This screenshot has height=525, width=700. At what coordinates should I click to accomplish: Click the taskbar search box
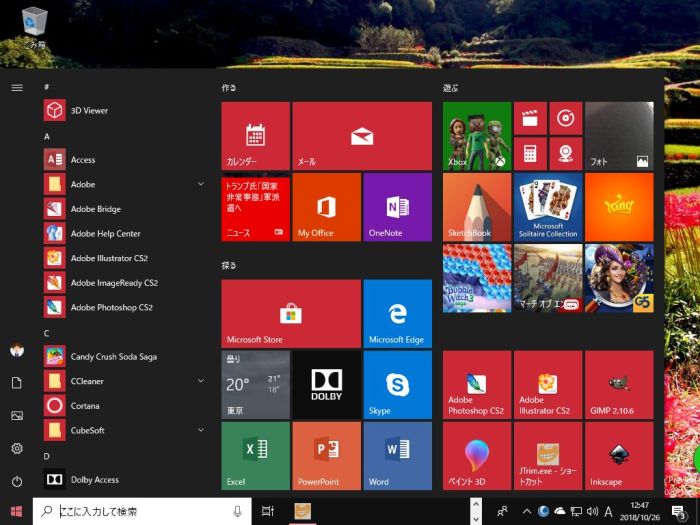pos(140,511)
